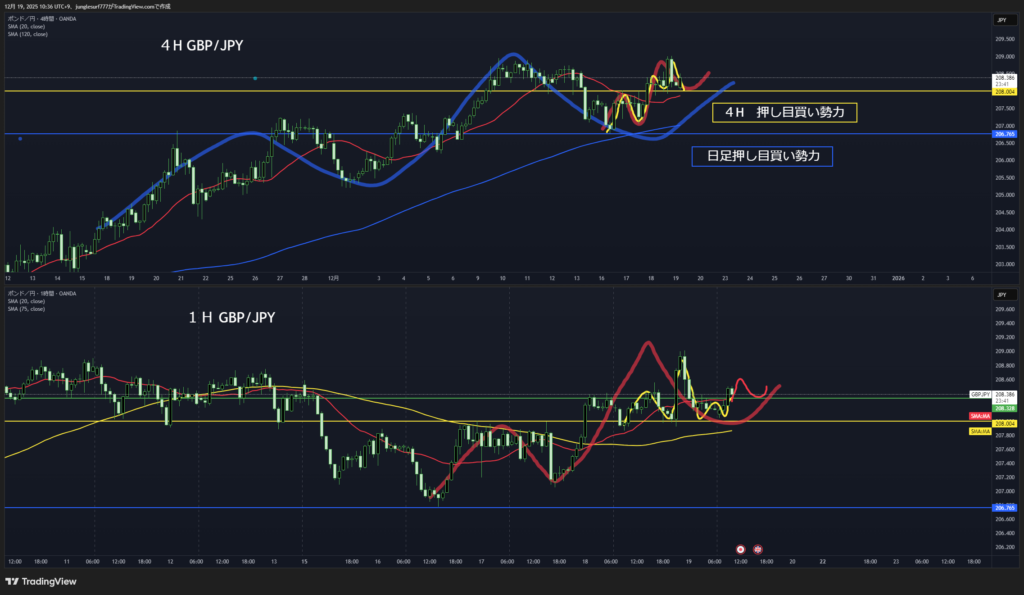The image size is (1024, 595).
Task: Click the 206.765 blue price label on 4H axis
Action: click(1004, 133)
